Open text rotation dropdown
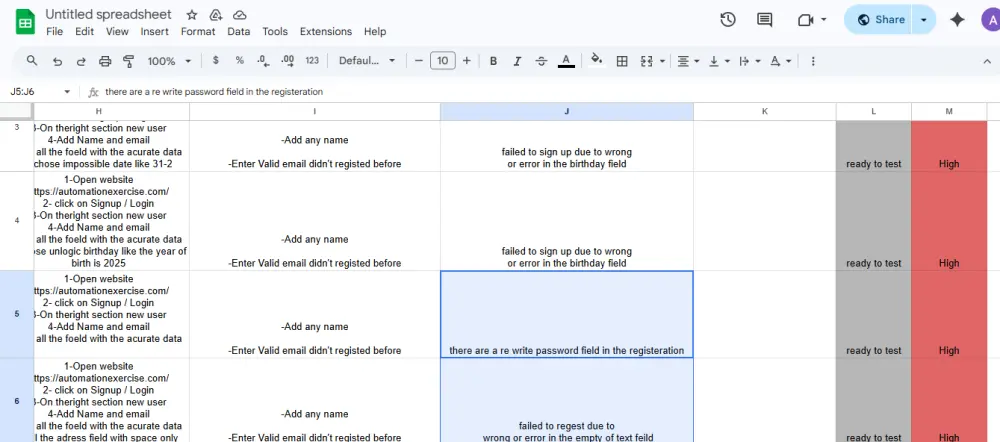Image resolution: width=1000 pixels, height=442 pixels. click(780, 61)
